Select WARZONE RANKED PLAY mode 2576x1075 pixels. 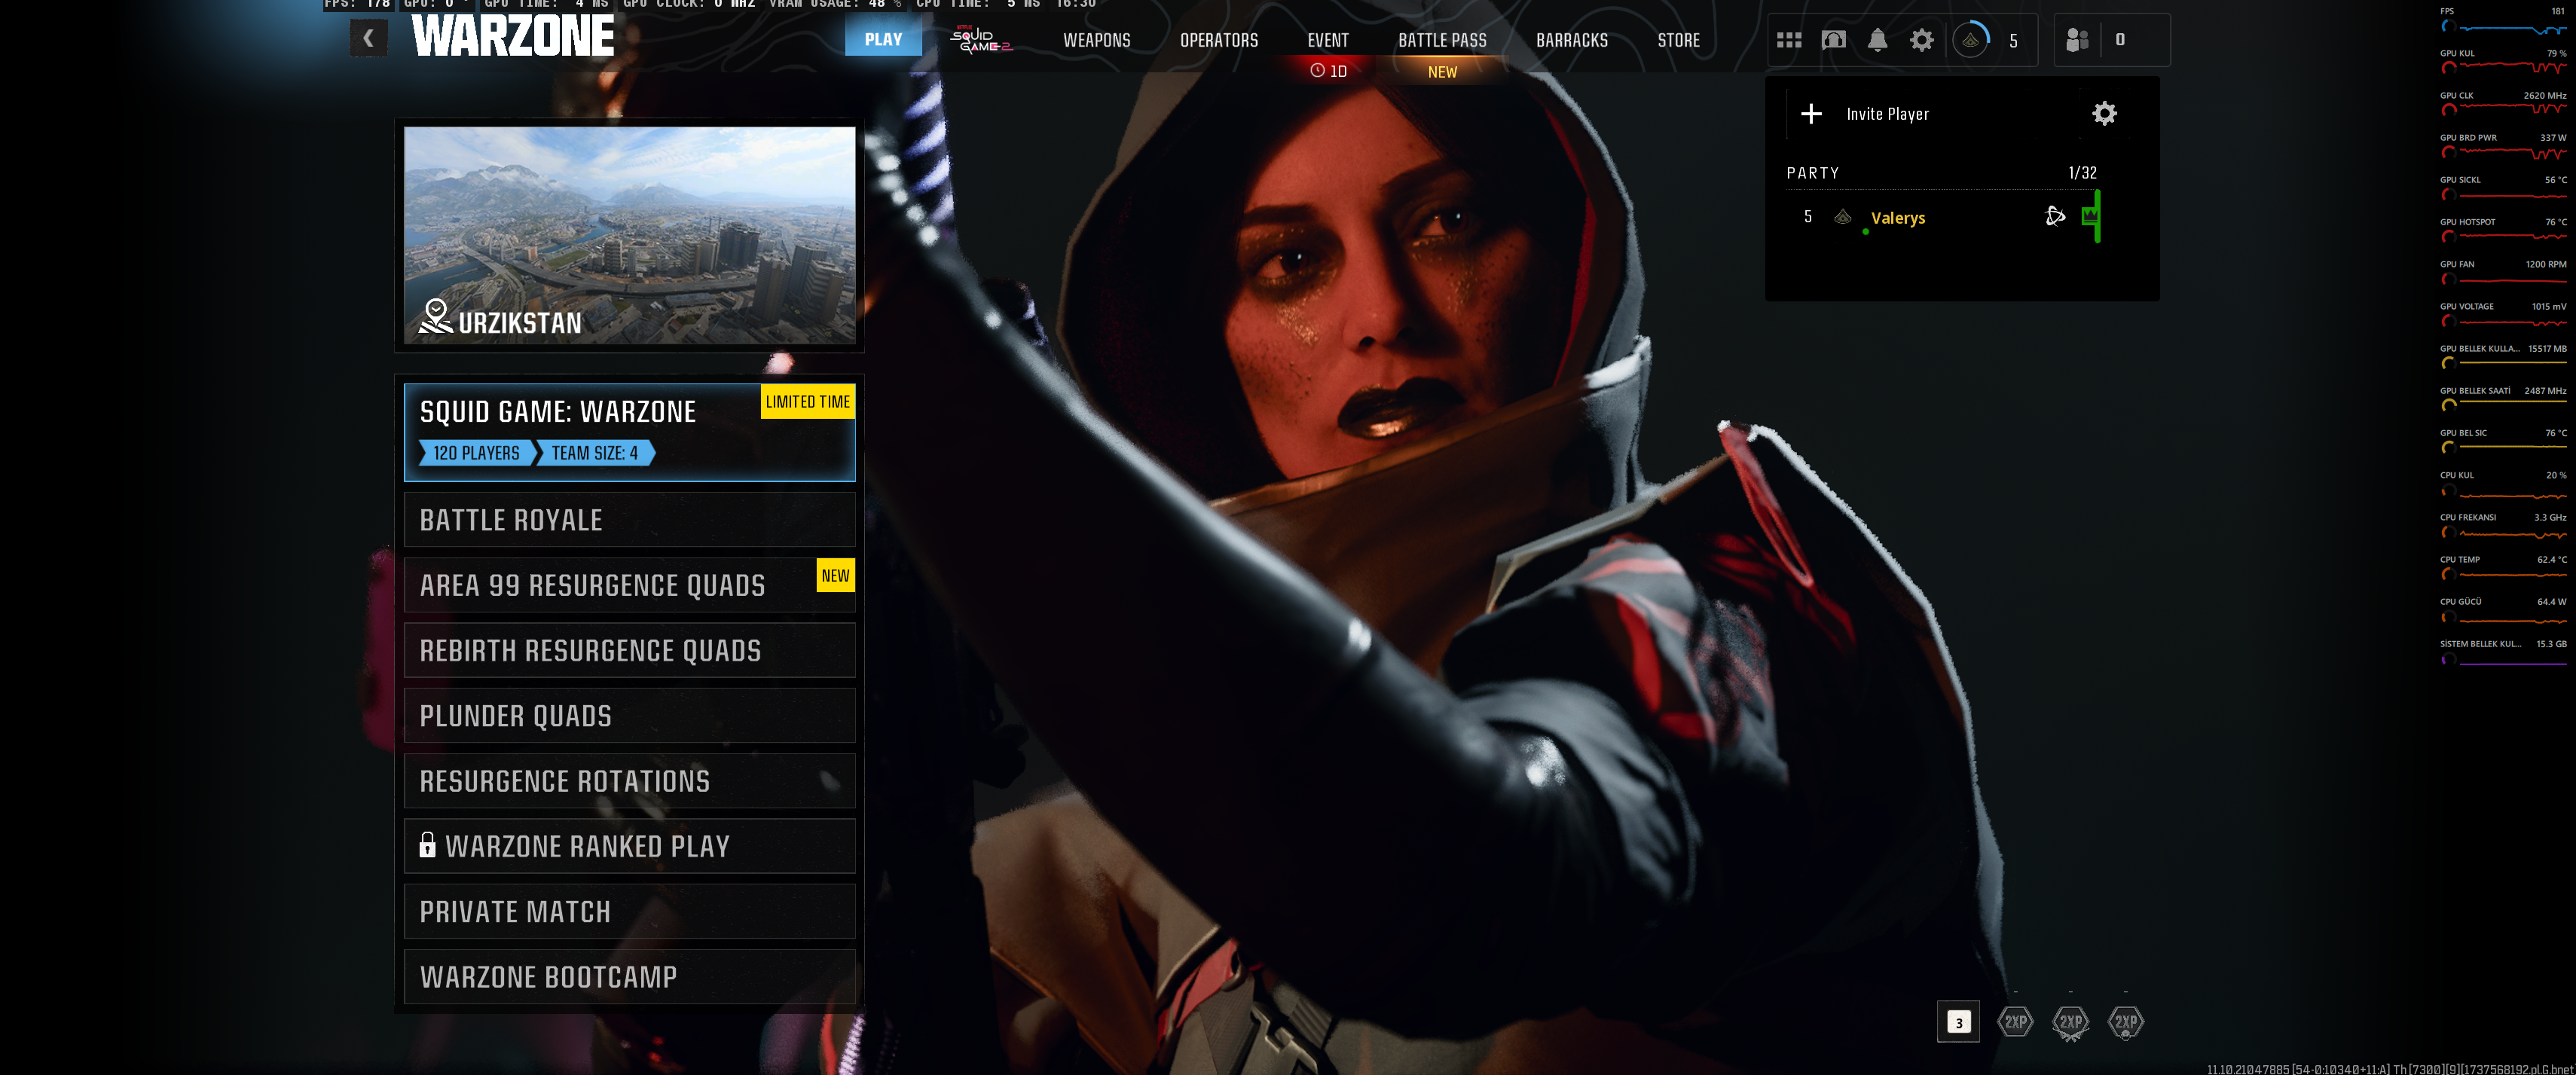[629, 846]
